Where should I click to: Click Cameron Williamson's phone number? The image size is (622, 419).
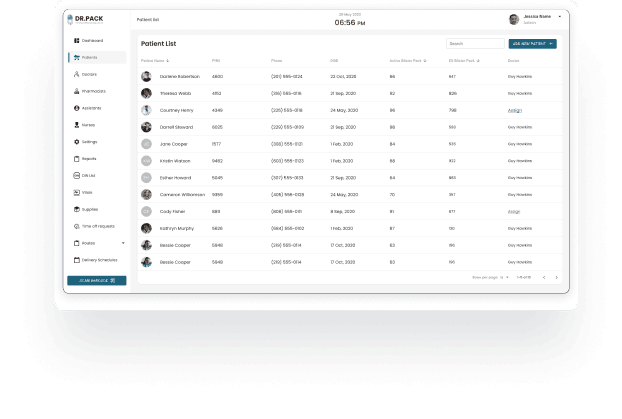pos(287,194)
